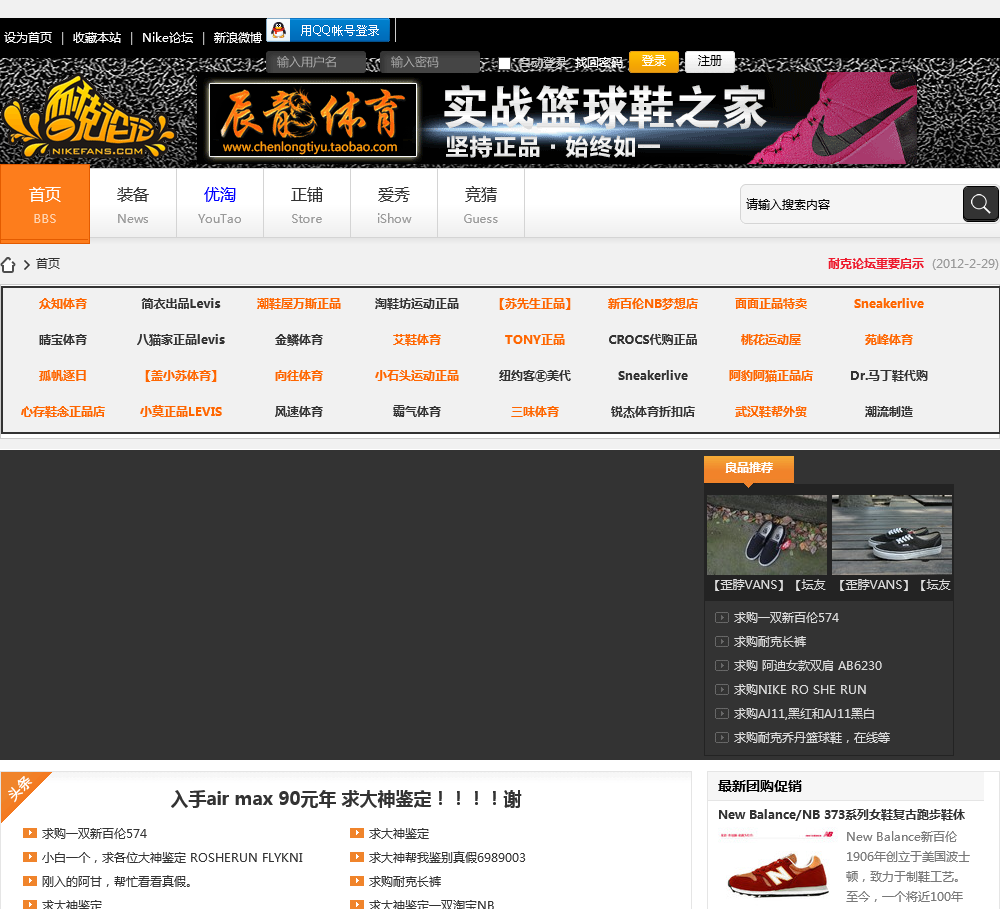Click arrow icon beside 求购一双新百伦574 in sidebar
The width and height of the screenshot is (1000, 909).
pos(721,617)
